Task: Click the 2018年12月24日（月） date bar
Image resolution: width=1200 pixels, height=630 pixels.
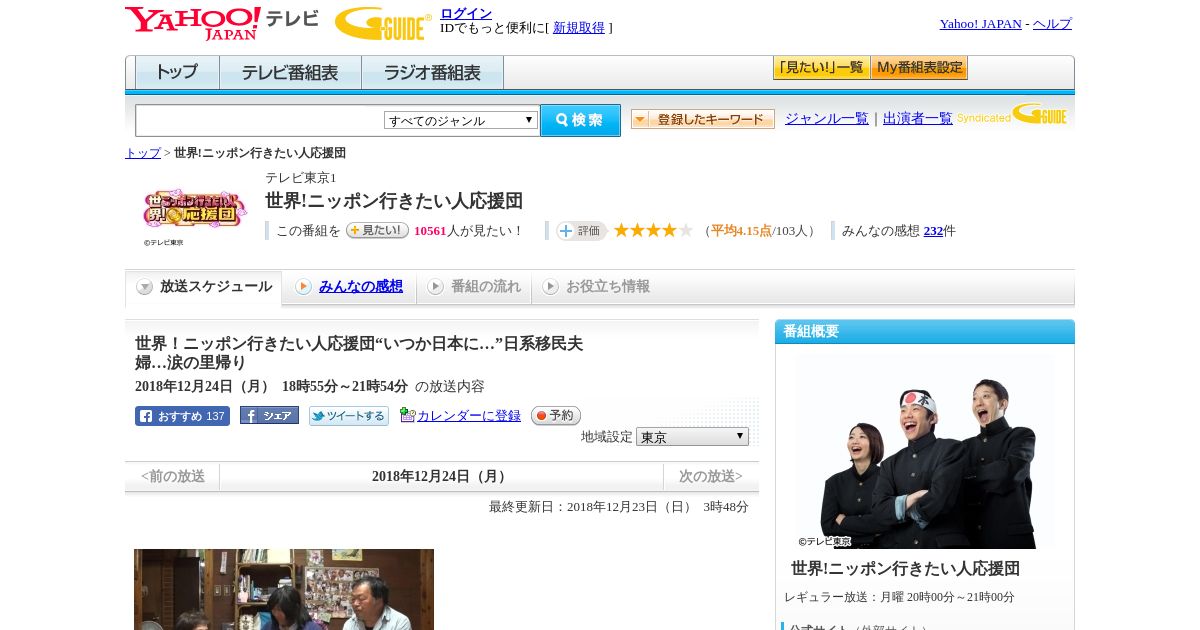Action: tap(441, 477)
